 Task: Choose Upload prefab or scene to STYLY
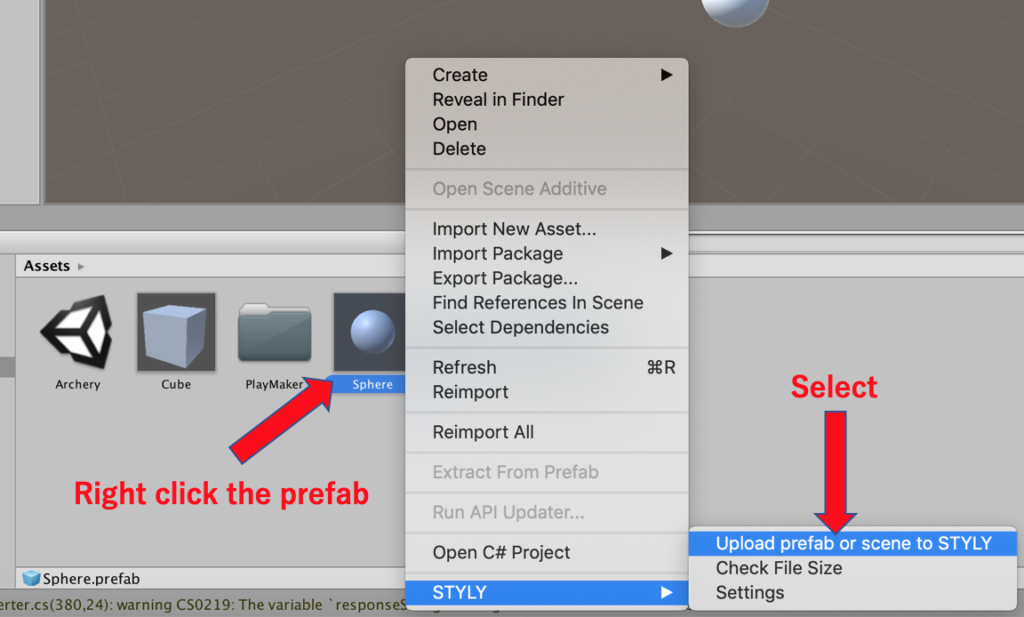(853, 543)
